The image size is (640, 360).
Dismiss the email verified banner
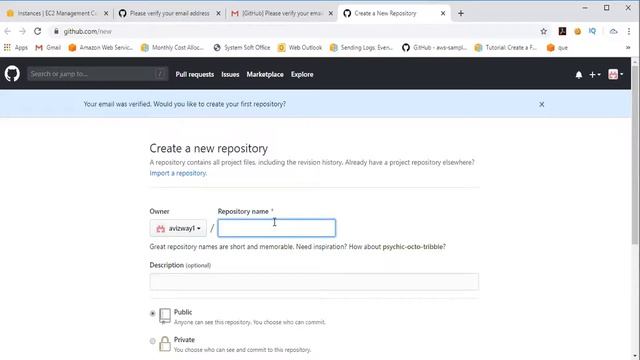(542, 104)
